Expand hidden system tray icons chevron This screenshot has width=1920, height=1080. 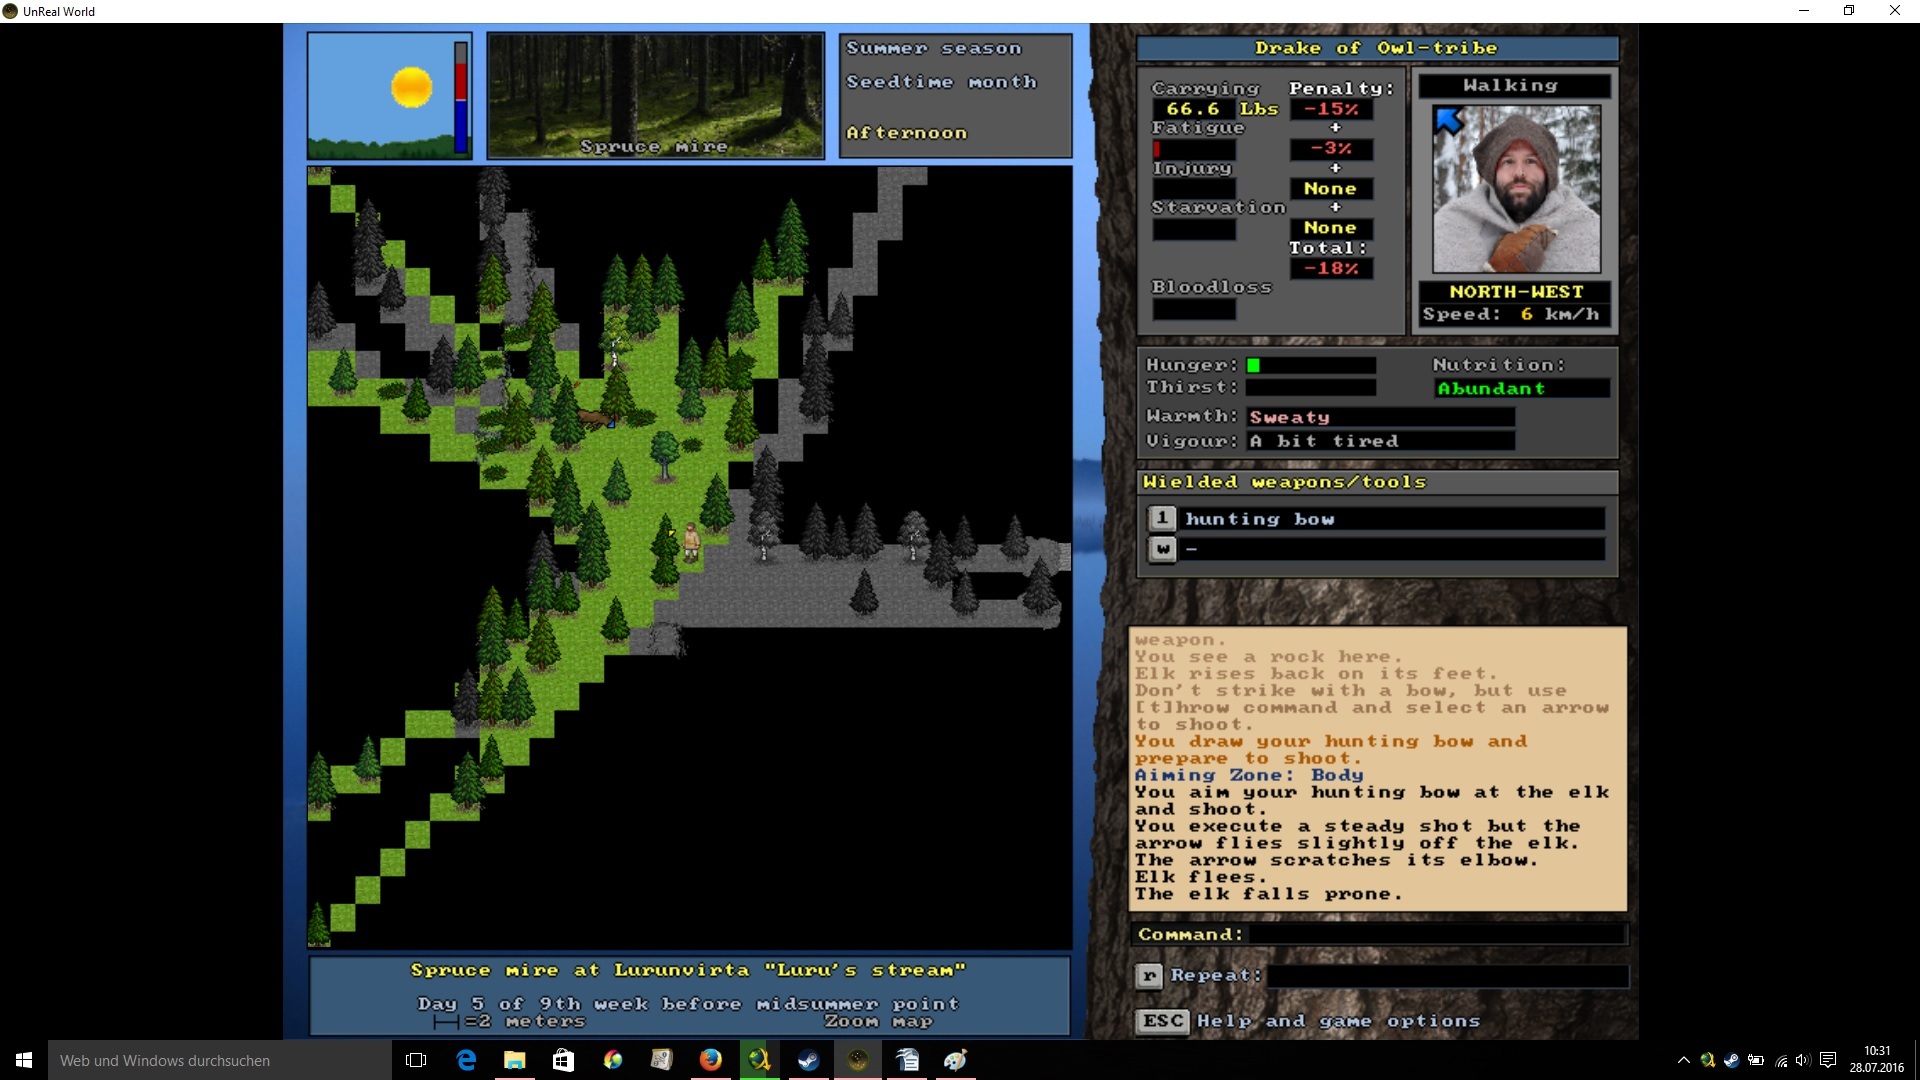click(1683, 1060)
